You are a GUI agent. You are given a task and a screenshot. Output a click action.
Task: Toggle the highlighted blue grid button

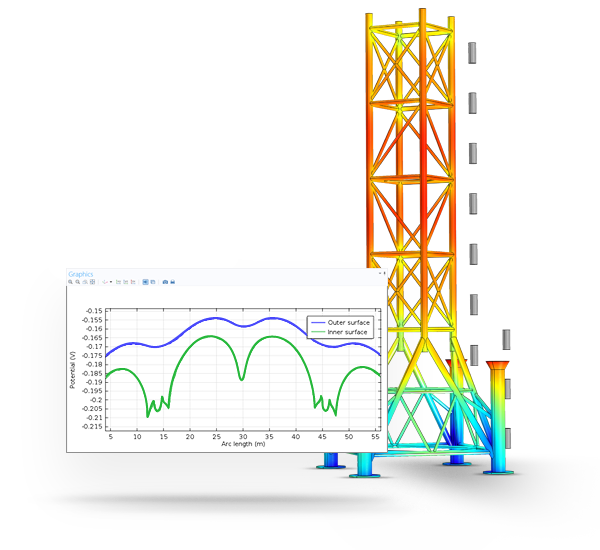(145, 282)
